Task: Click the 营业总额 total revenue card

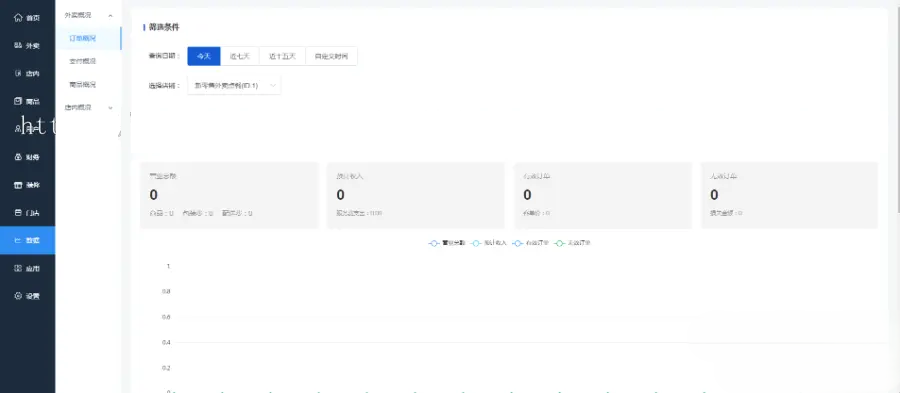Action: point(229,195)
